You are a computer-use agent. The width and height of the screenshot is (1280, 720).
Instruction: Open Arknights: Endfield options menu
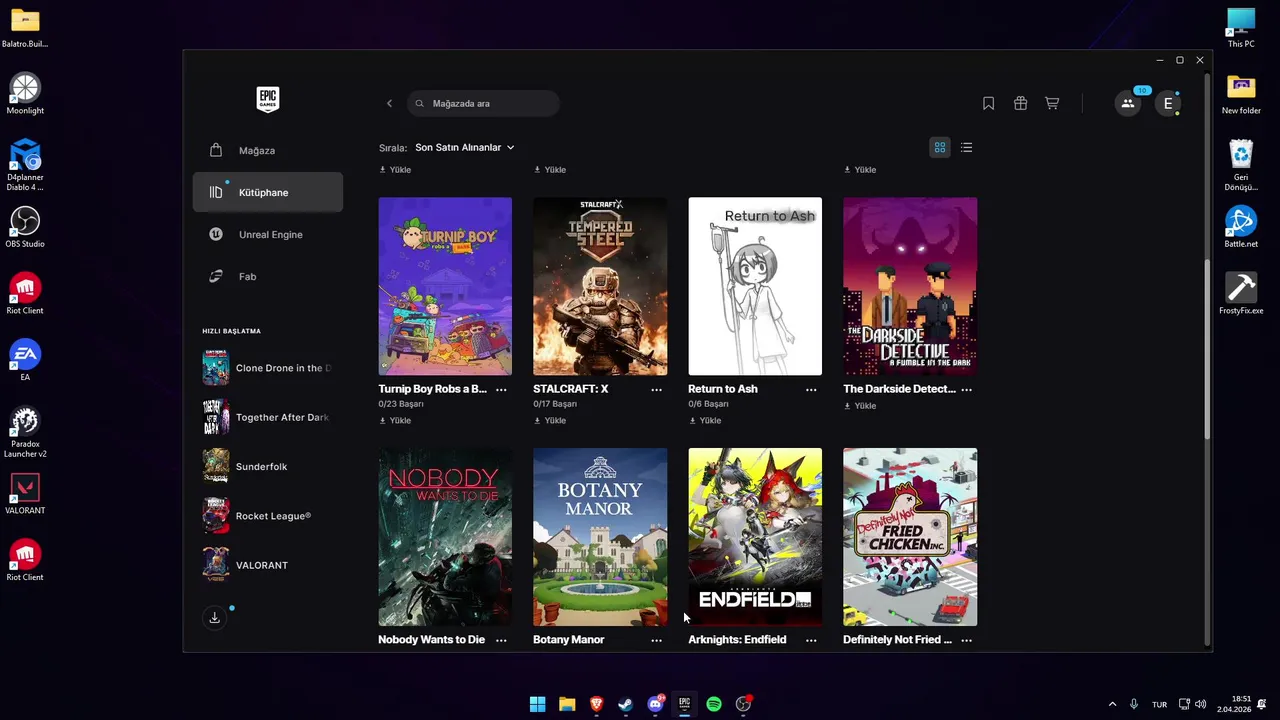click(811, 640)
